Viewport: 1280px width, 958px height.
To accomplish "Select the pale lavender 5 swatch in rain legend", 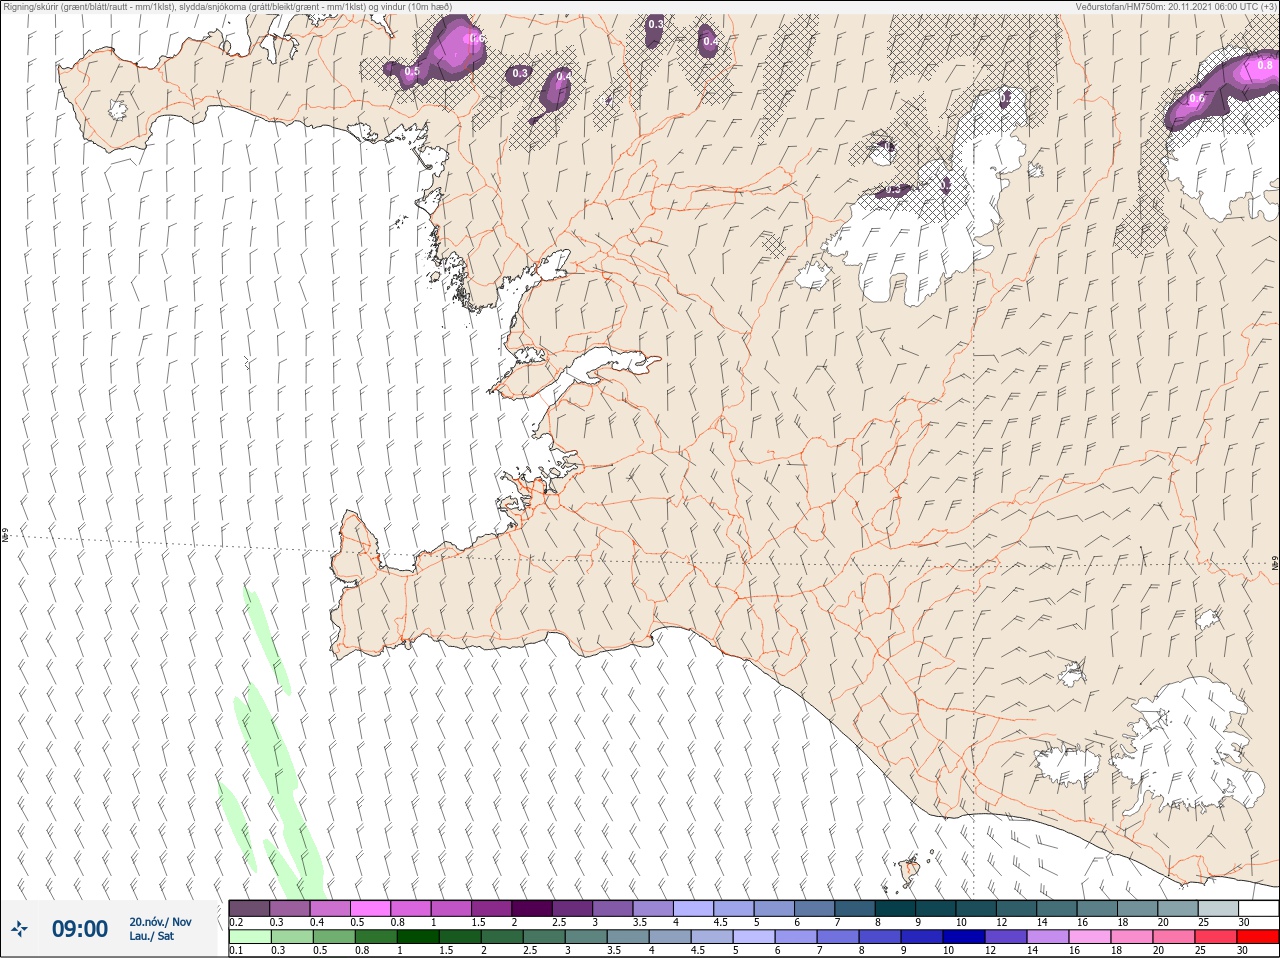I will pos(754,937).
